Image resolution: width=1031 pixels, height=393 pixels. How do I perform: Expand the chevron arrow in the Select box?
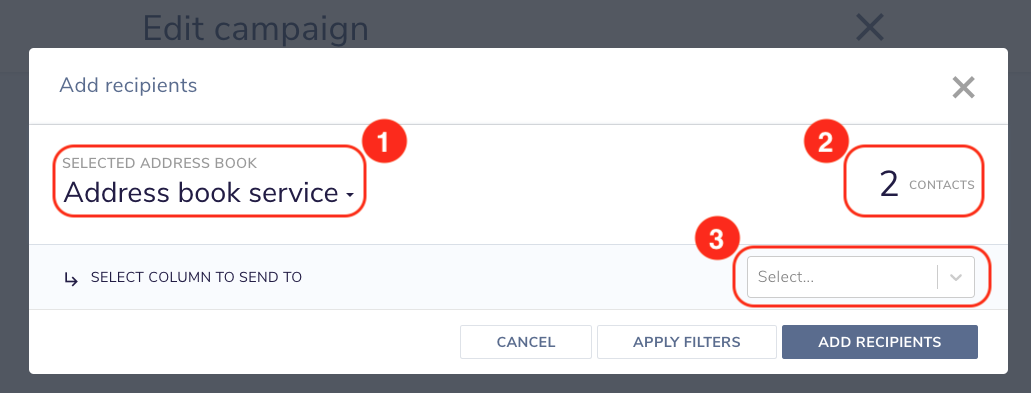pyautogui.click(x=956, y=277)
